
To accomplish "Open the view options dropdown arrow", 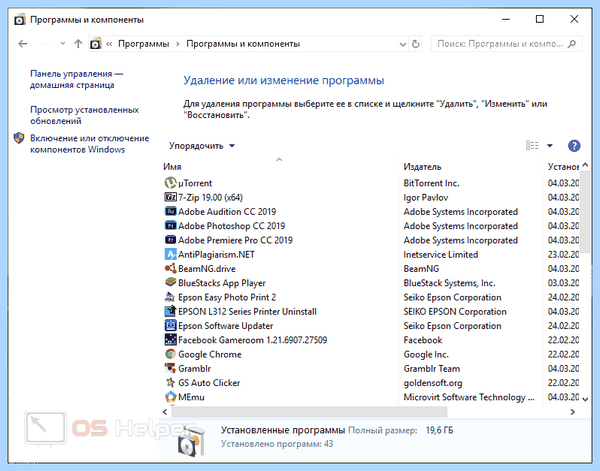I will point(550,145).
